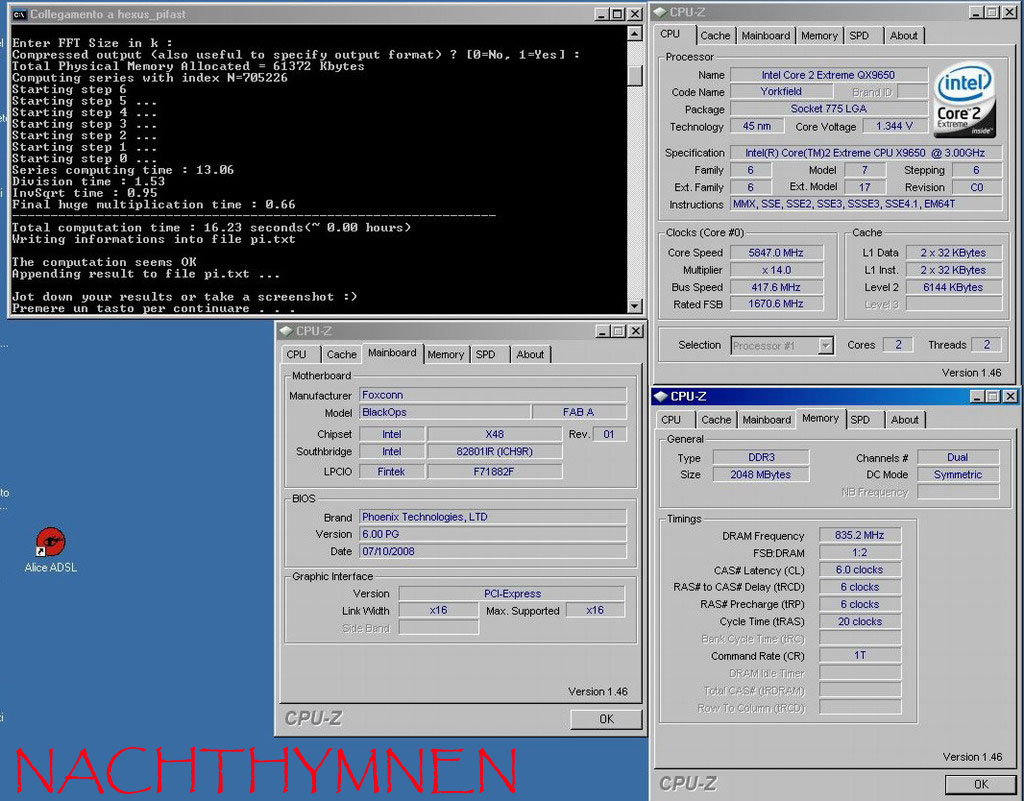This screenshot has height=801, width=1024.
Task: Open the Alice ADSL desktop shortcut
Action: coord(50,550)
